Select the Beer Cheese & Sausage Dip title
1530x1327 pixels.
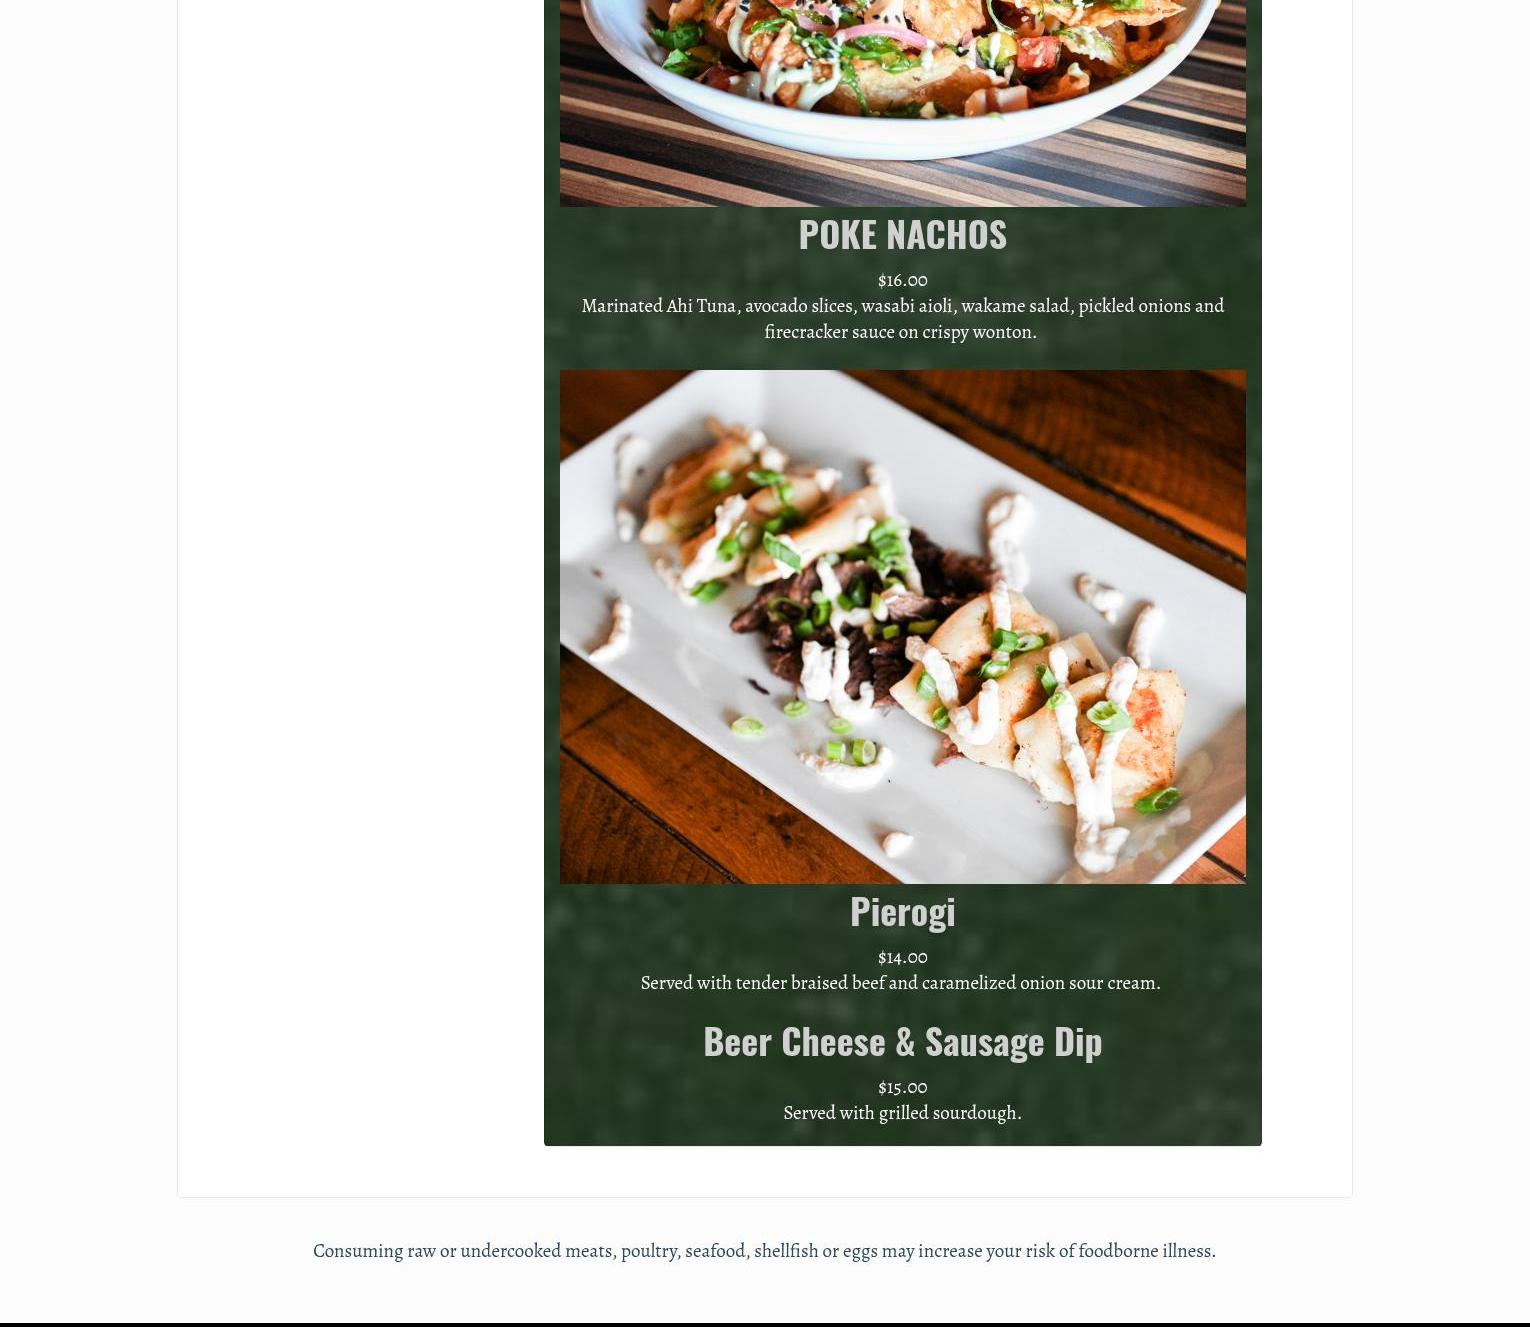[902, 1041]
